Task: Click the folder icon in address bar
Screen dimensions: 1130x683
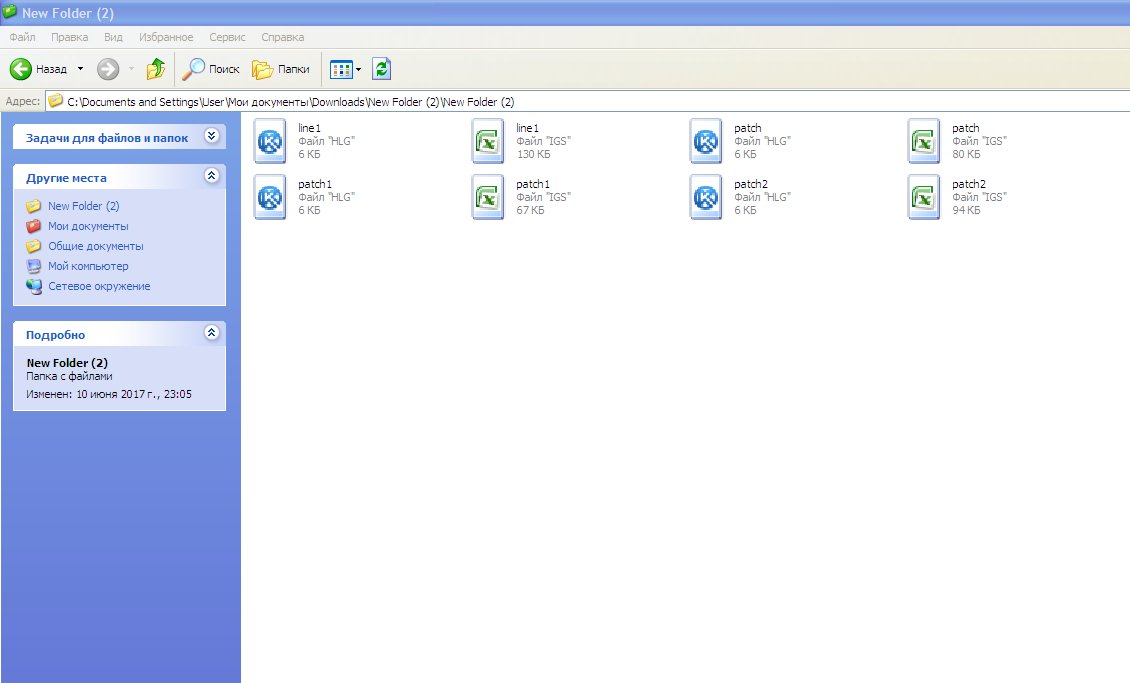Action: [55, 101]
